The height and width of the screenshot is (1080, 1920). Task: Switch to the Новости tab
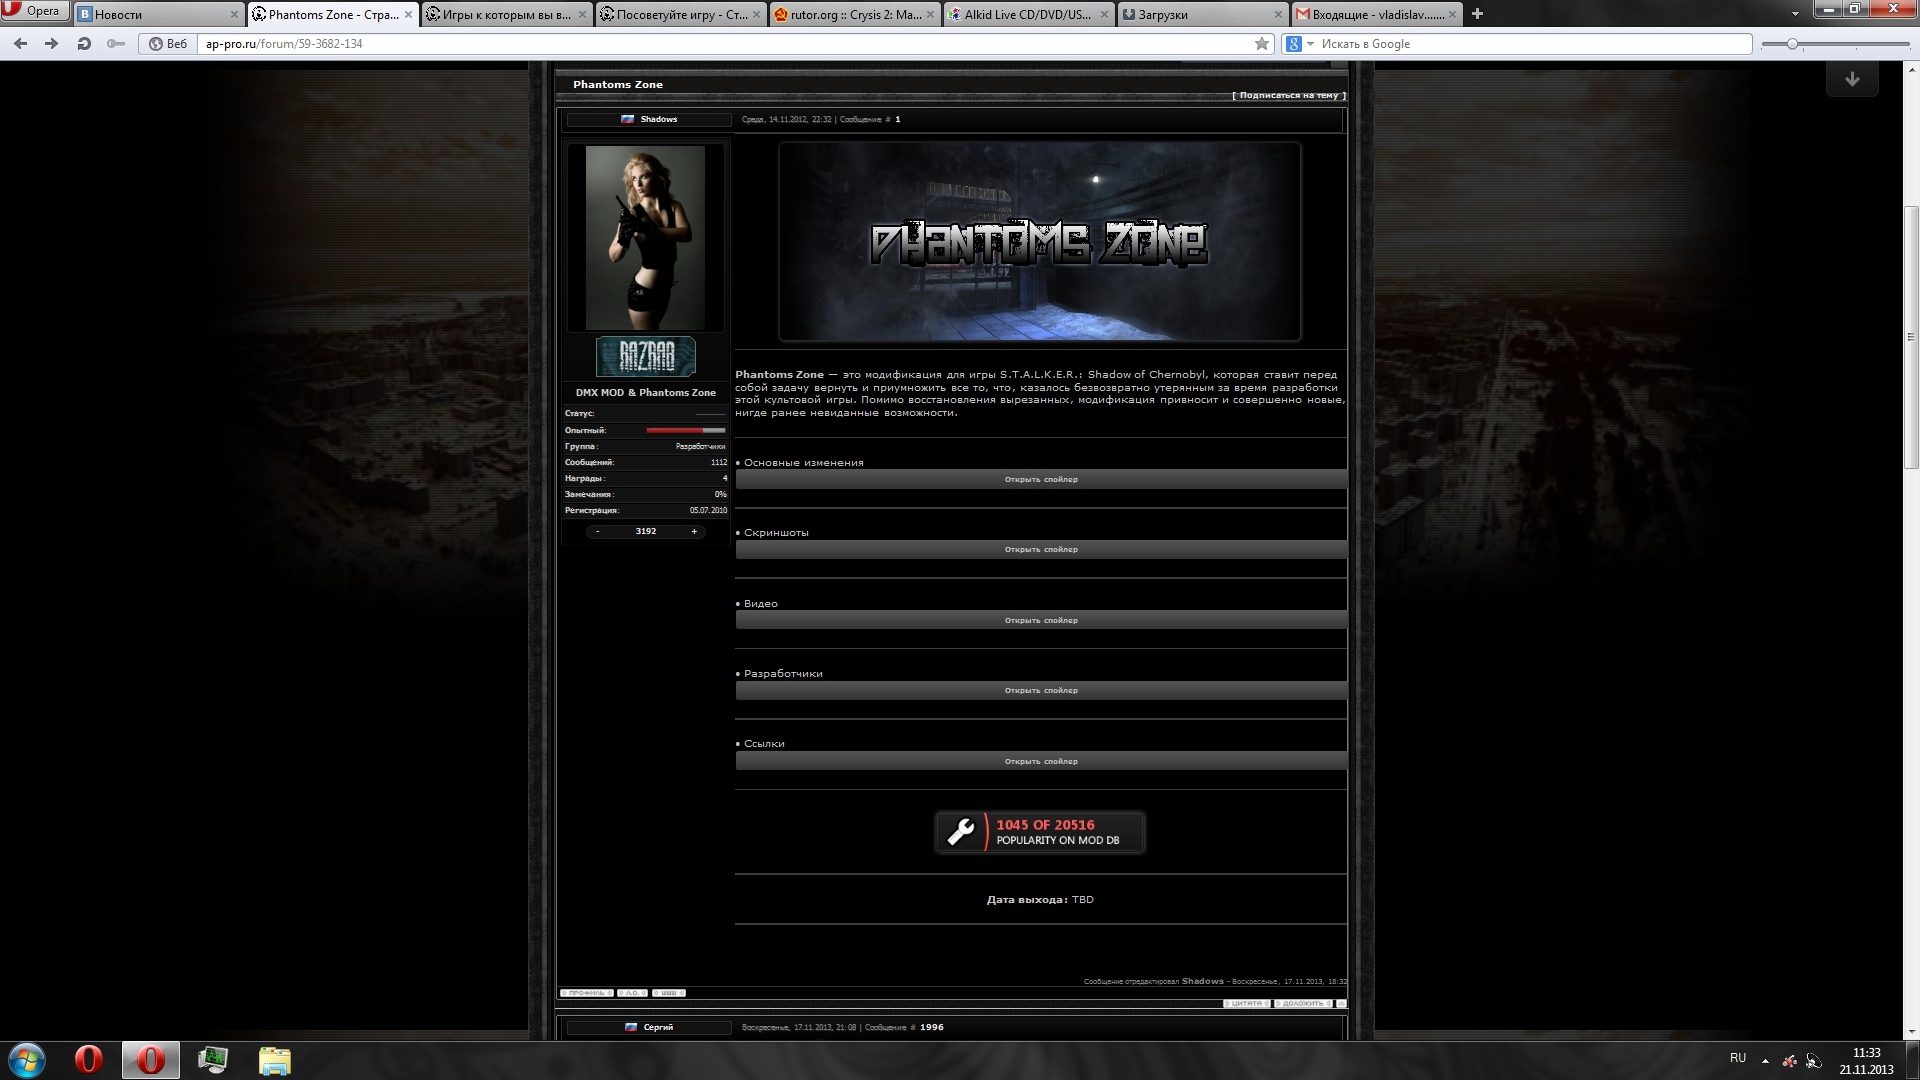pyautogui.click(x=150, y=15)
